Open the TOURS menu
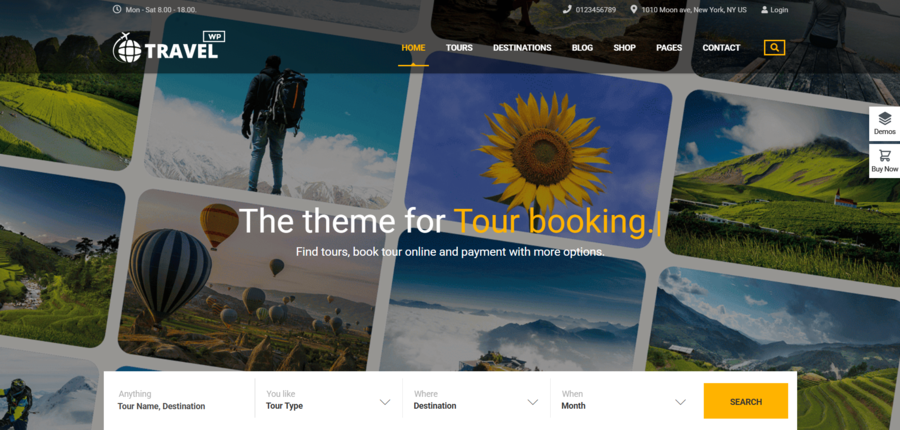The width and height of the screenshot is (900, 430). tap(459, 48)
